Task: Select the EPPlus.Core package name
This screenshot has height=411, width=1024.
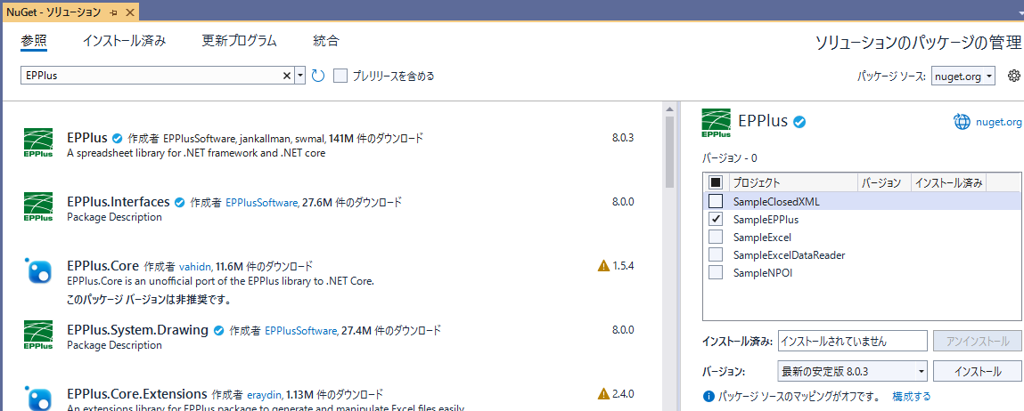Action: click(x=103, y=267)
